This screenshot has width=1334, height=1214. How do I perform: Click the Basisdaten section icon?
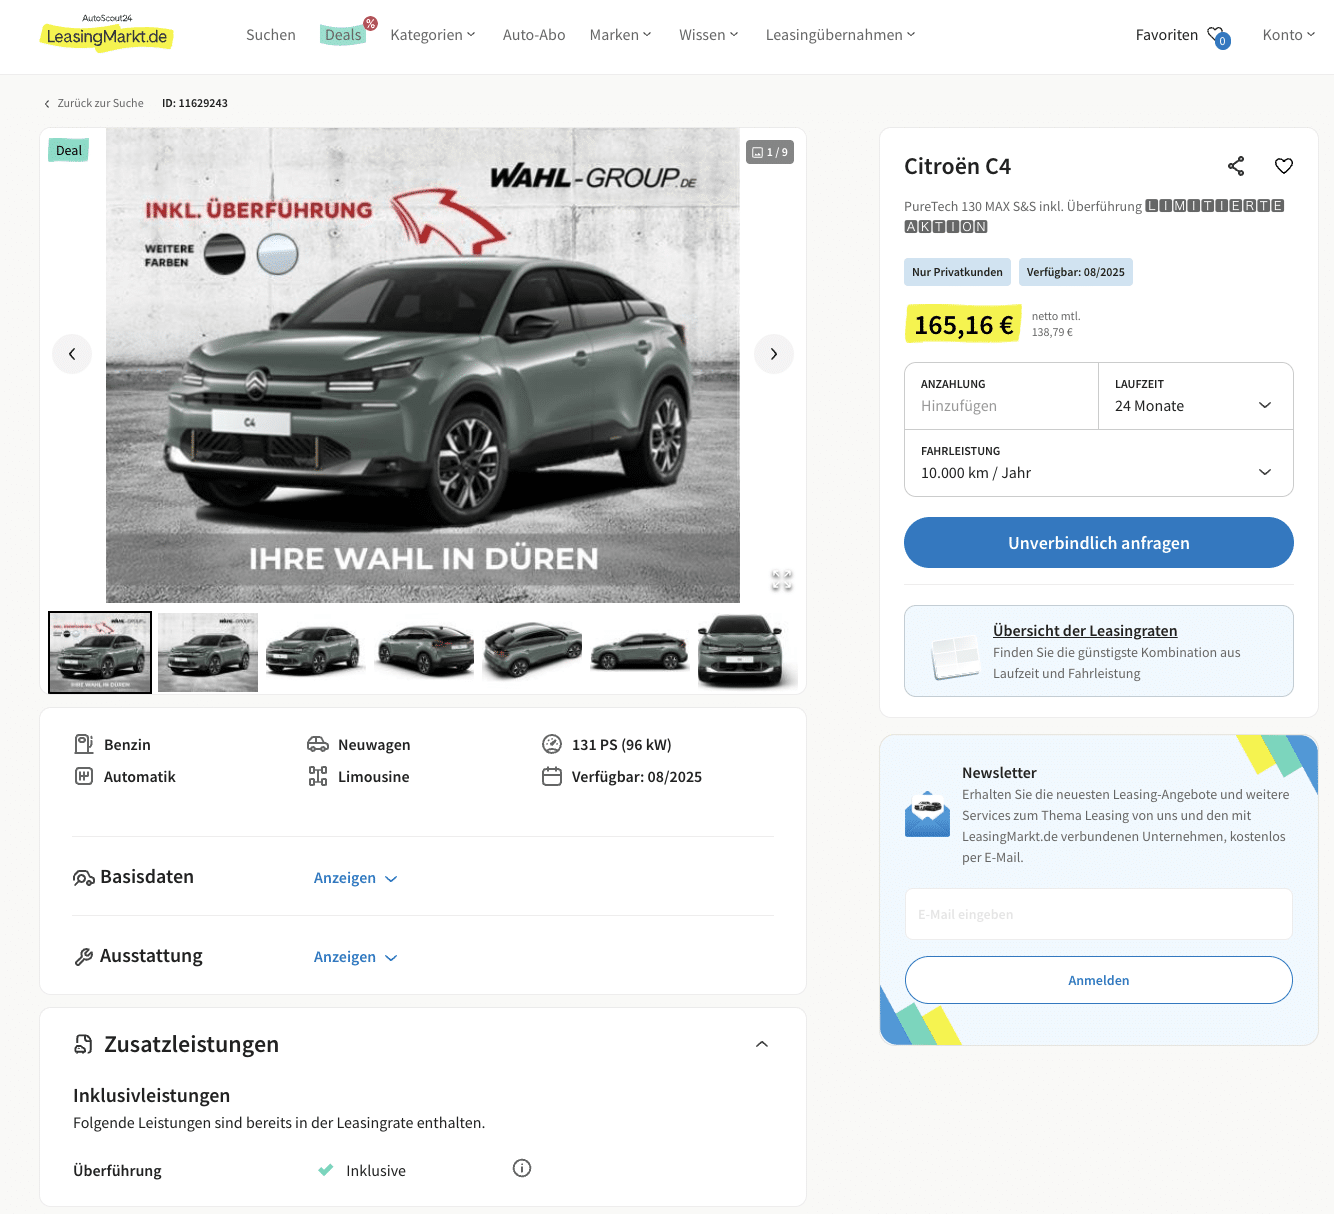pos(84,878)
